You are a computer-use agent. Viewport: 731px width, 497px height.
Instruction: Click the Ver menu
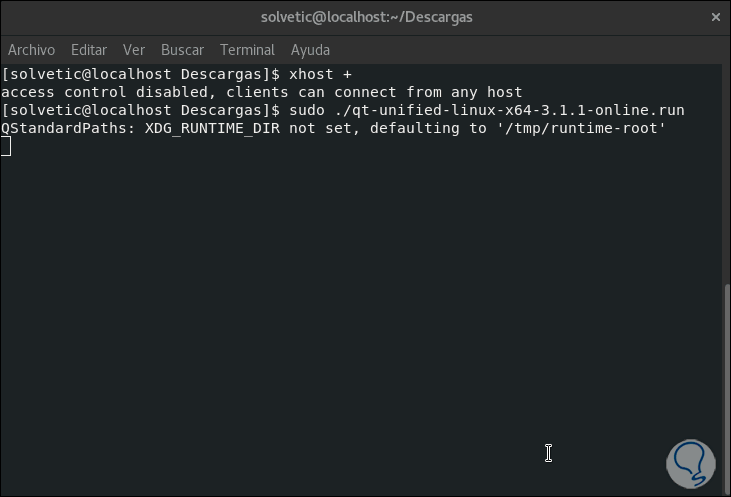(x=134, y=50)
